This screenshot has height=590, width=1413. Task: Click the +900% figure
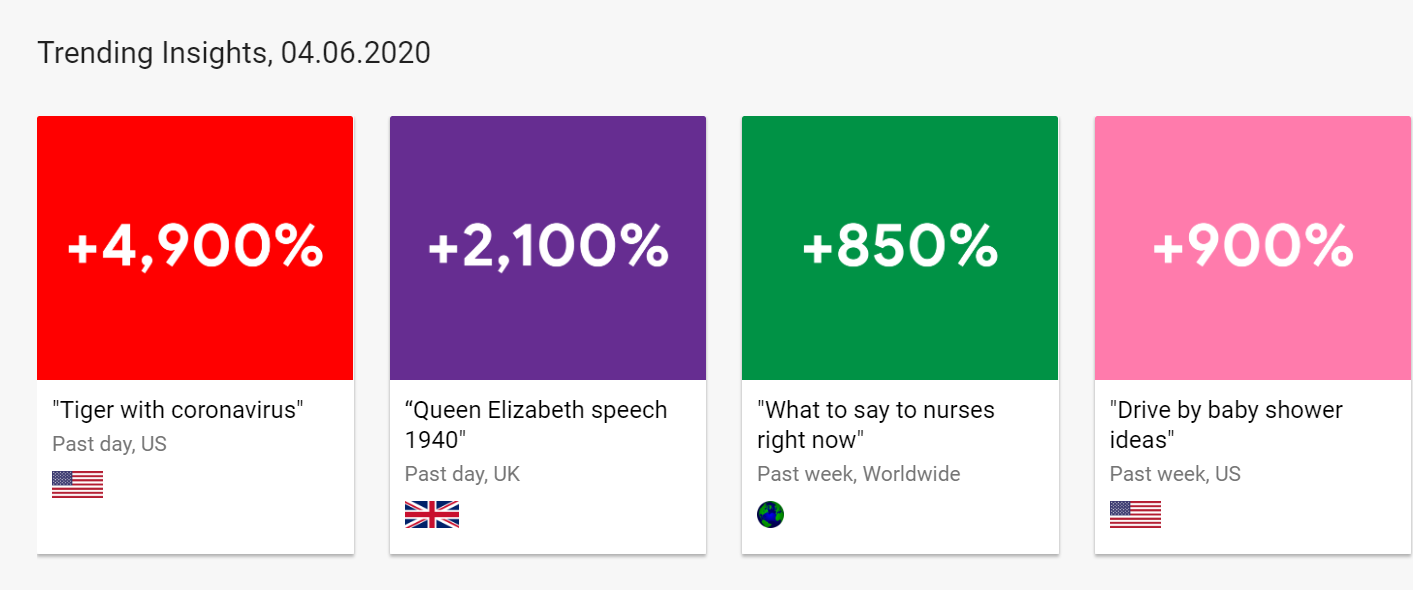1253,247
